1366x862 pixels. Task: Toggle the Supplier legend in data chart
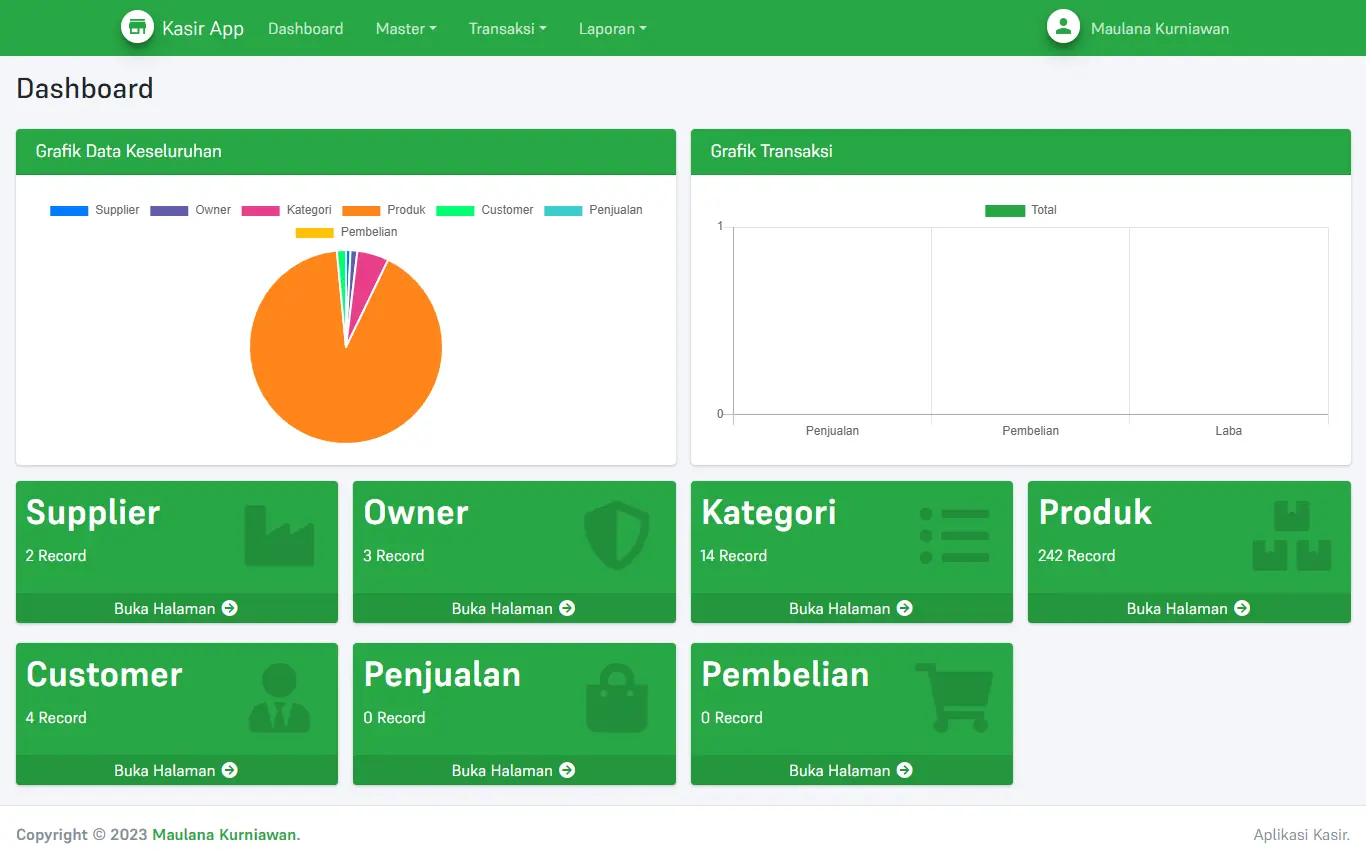click(x=94, y=210)
